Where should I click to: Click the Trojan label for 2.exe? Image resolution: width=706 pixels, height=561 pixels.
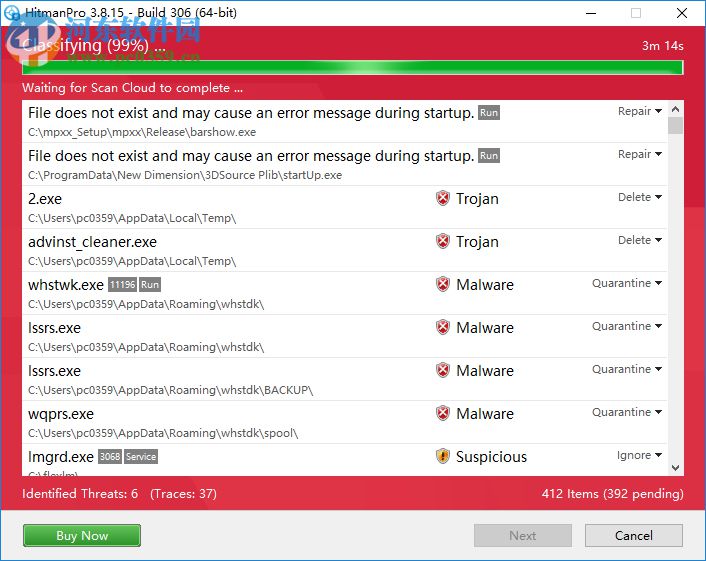click(x=477, y=199)
